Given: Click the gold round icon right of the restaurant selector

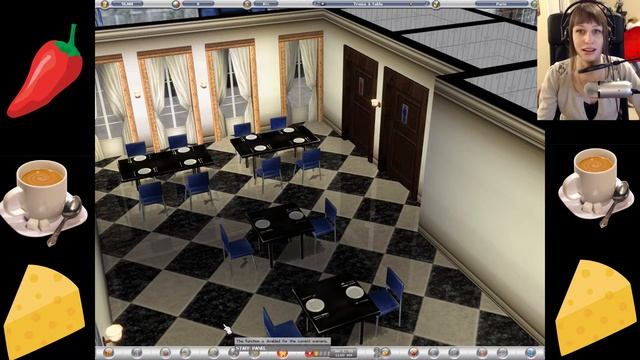Looking at the screenshot, I should 436,4.
